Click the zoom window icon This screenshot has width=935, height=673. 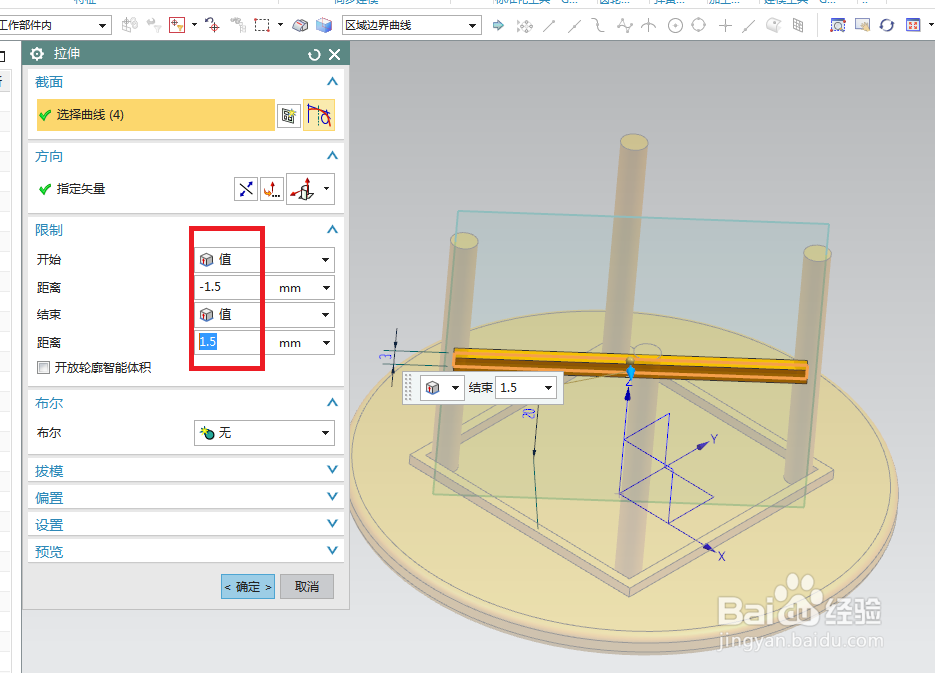point(838,26)
